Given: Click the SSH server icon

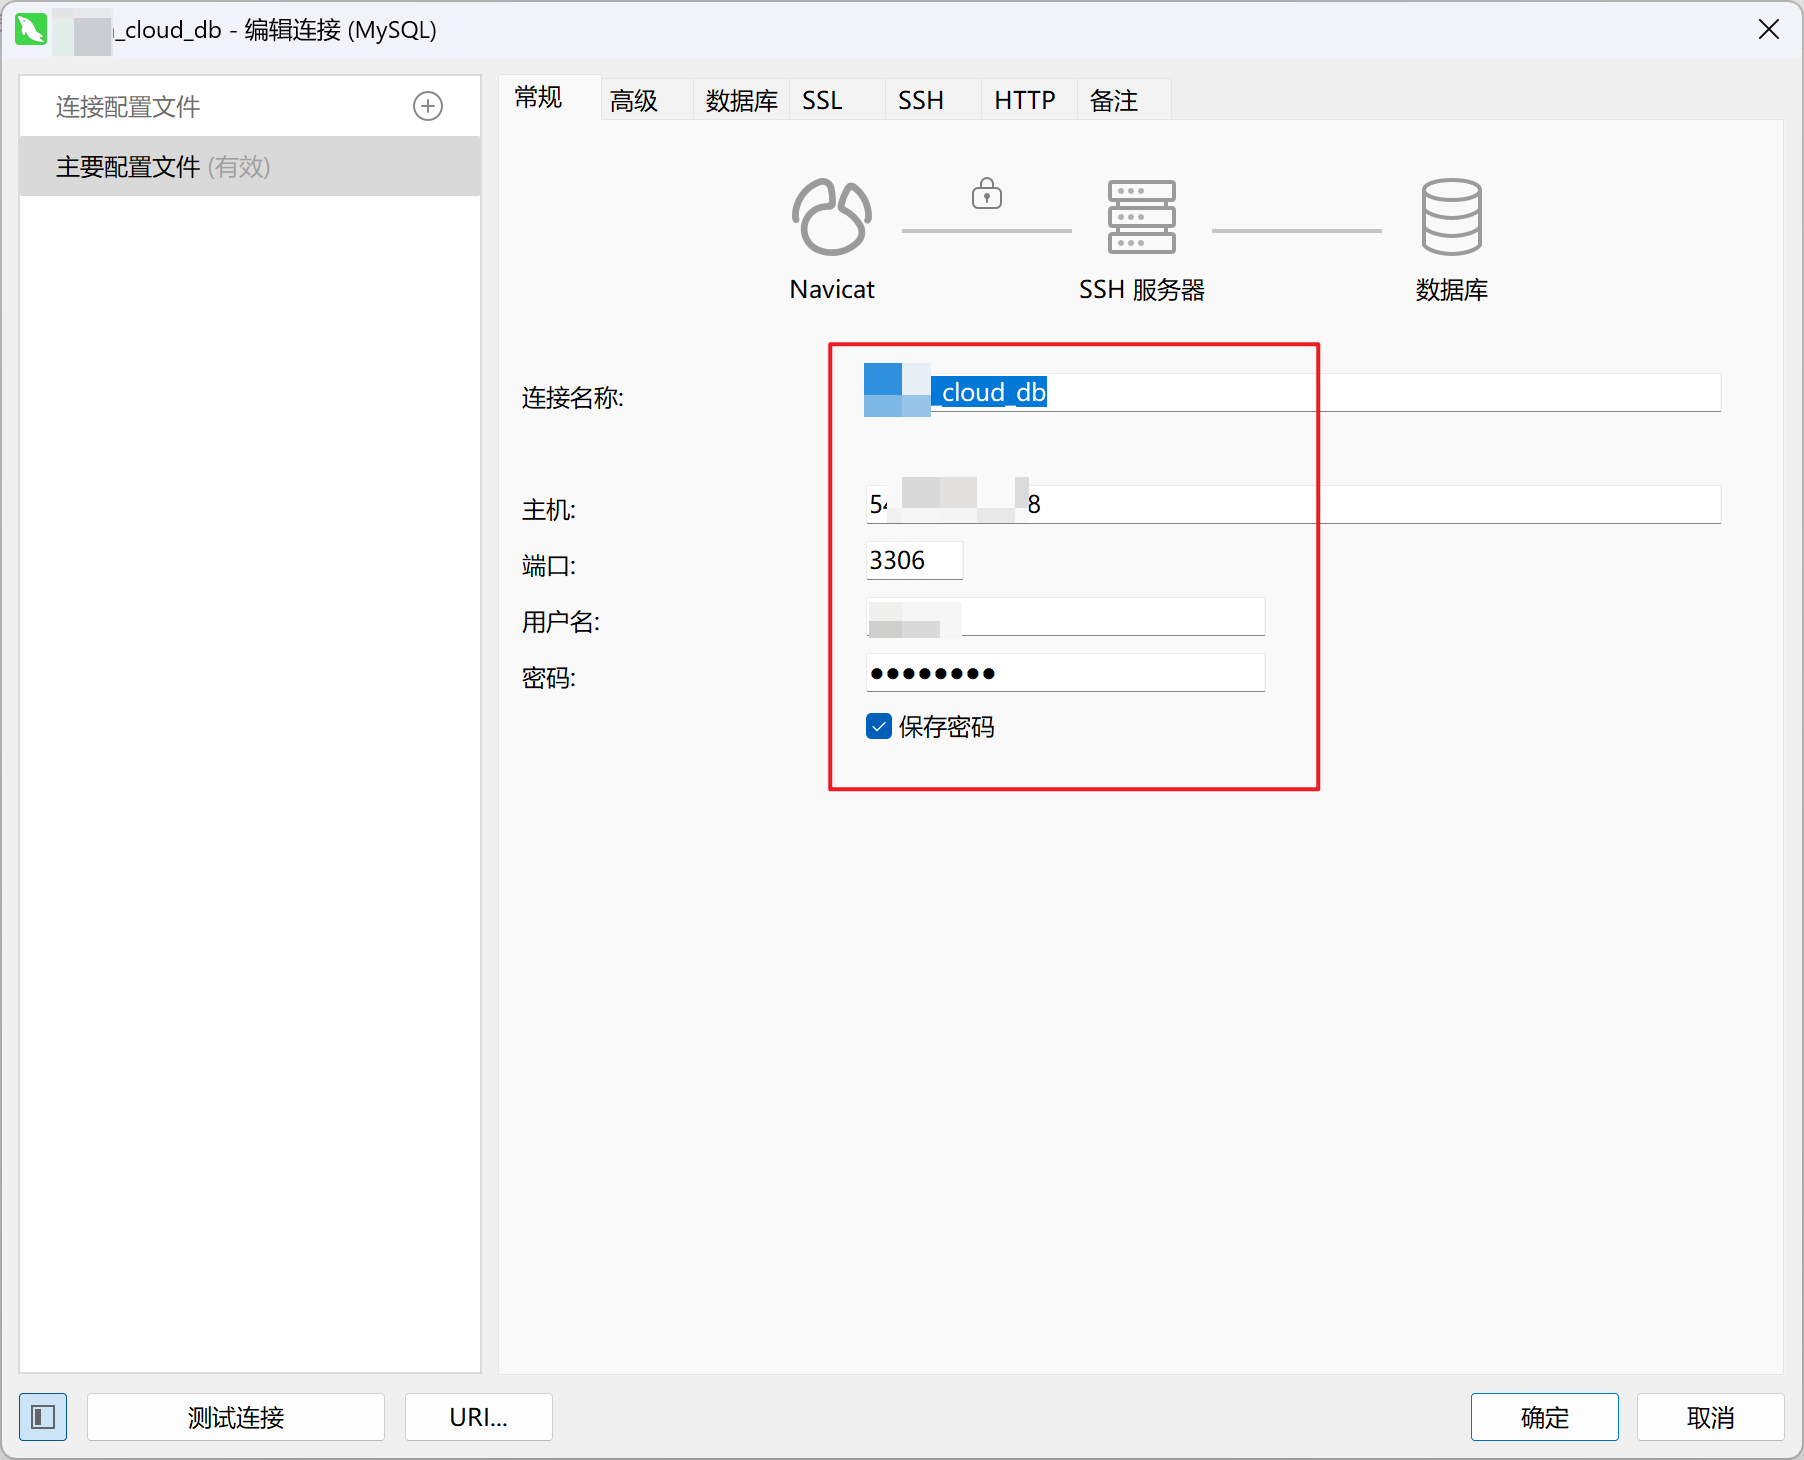Looking at the screenshot, I should [1141, 217].
